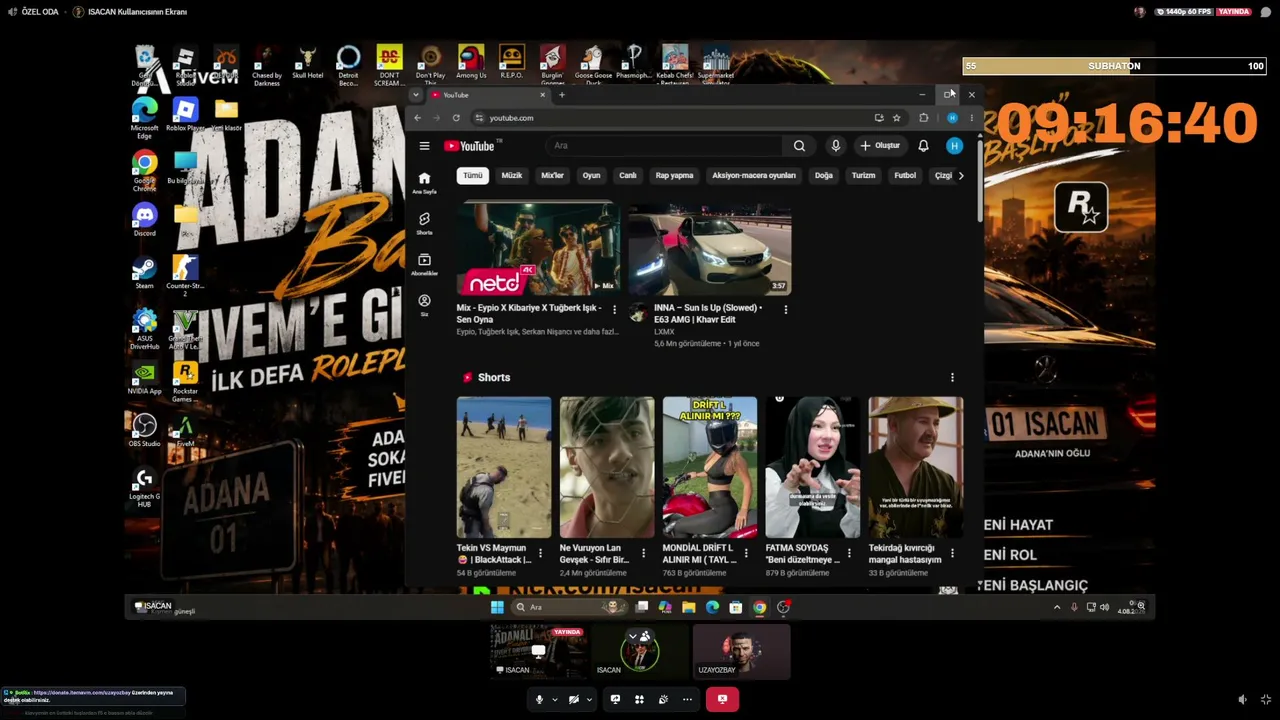Image resolution: width=1280 pixels, height=720 pixels.
Task: Open the YouTube account avatar menu
Action: tap(954, 146)
